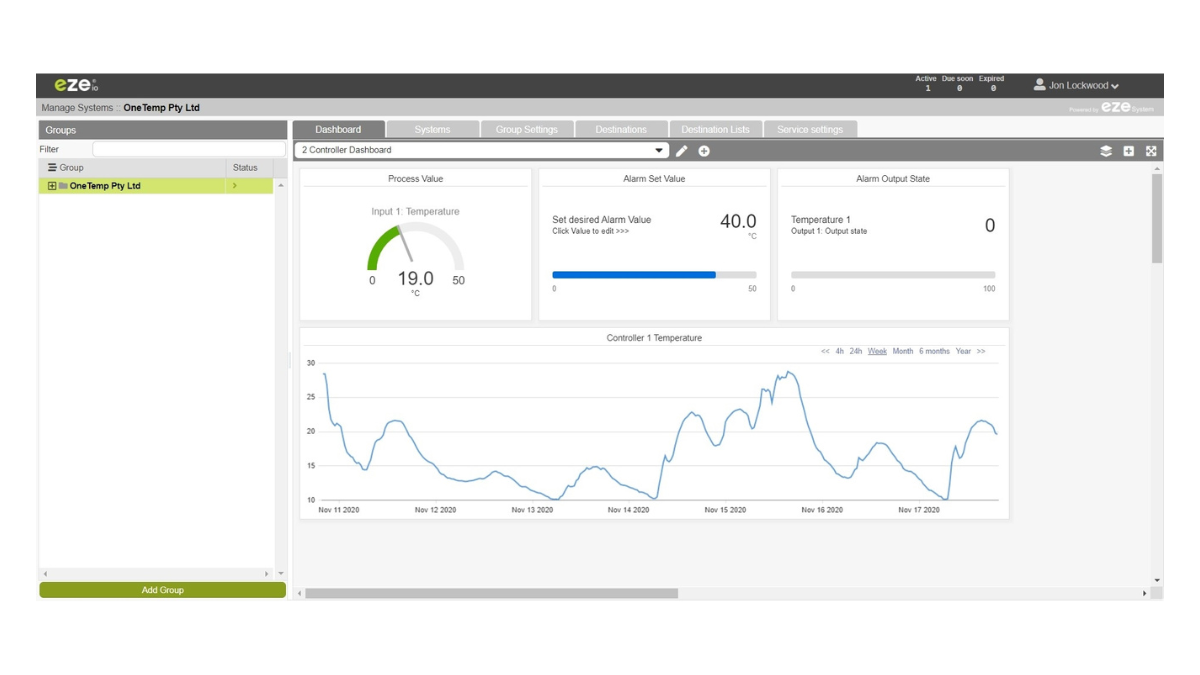This screenshot has height=675, width=1200.
Task: Switch to the Systems tab
Action: pos(432,129)
